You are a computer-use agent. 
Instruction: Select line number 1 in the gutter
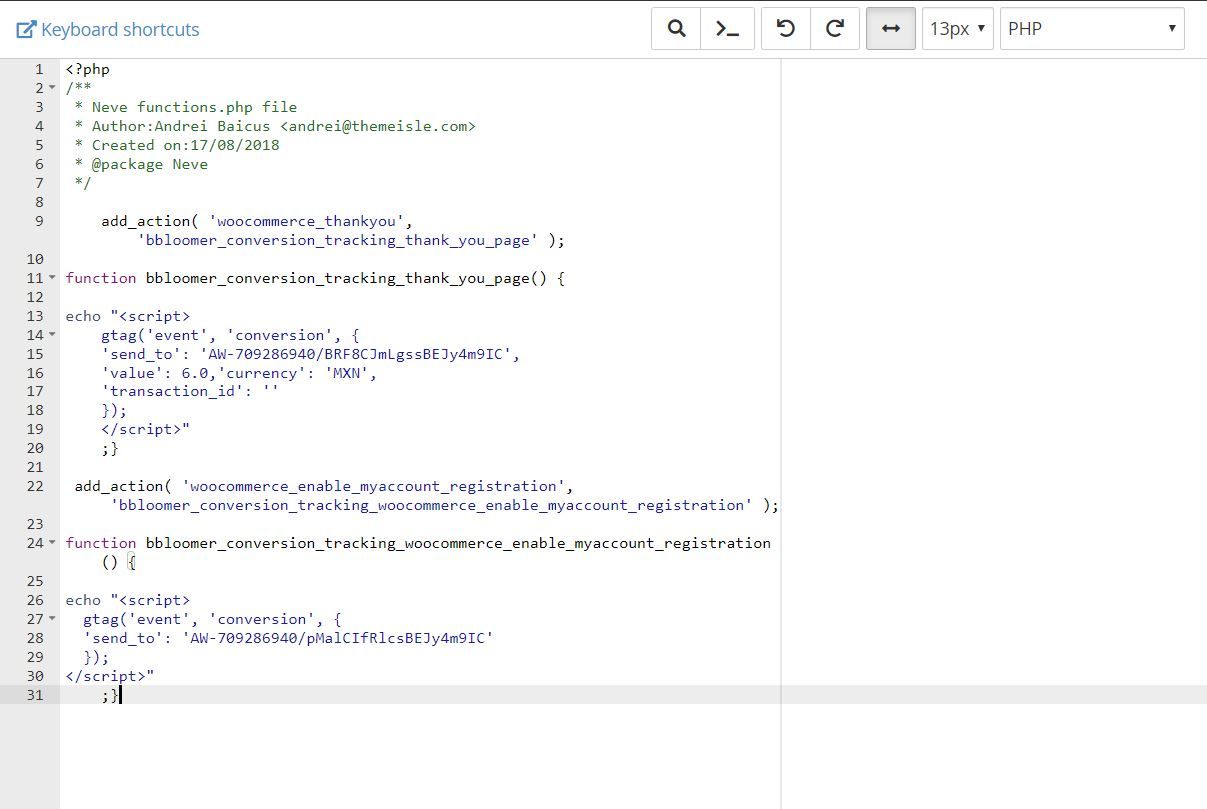[x=39, y=69]
